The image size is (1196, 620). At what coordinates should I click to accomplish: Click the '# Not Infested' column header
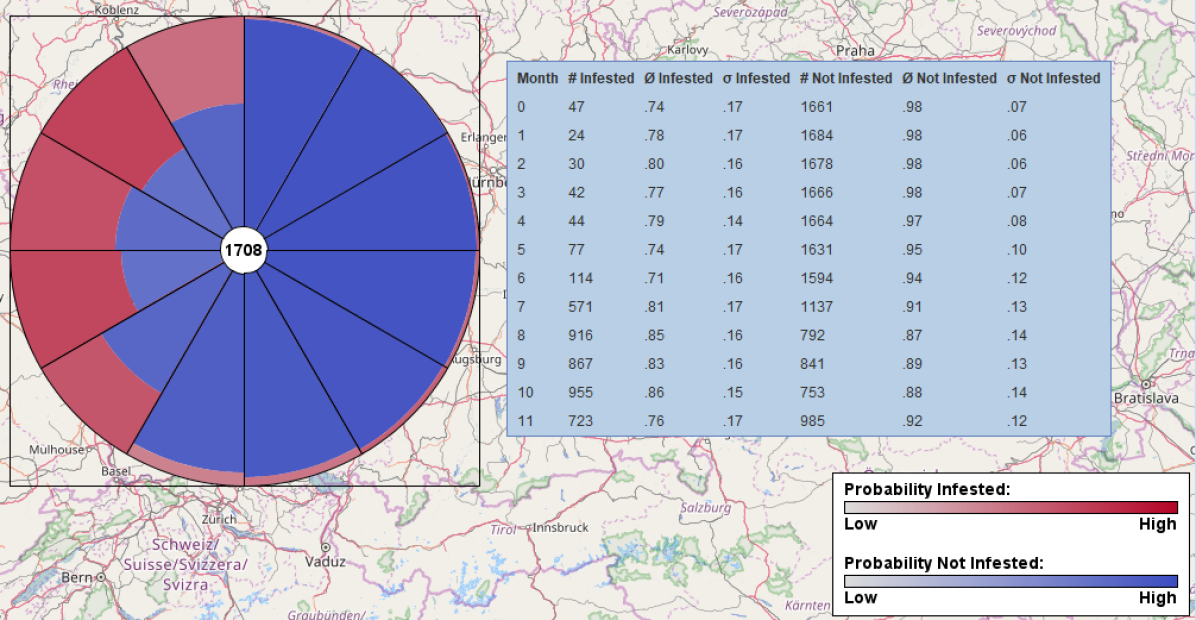coord(845,78)
